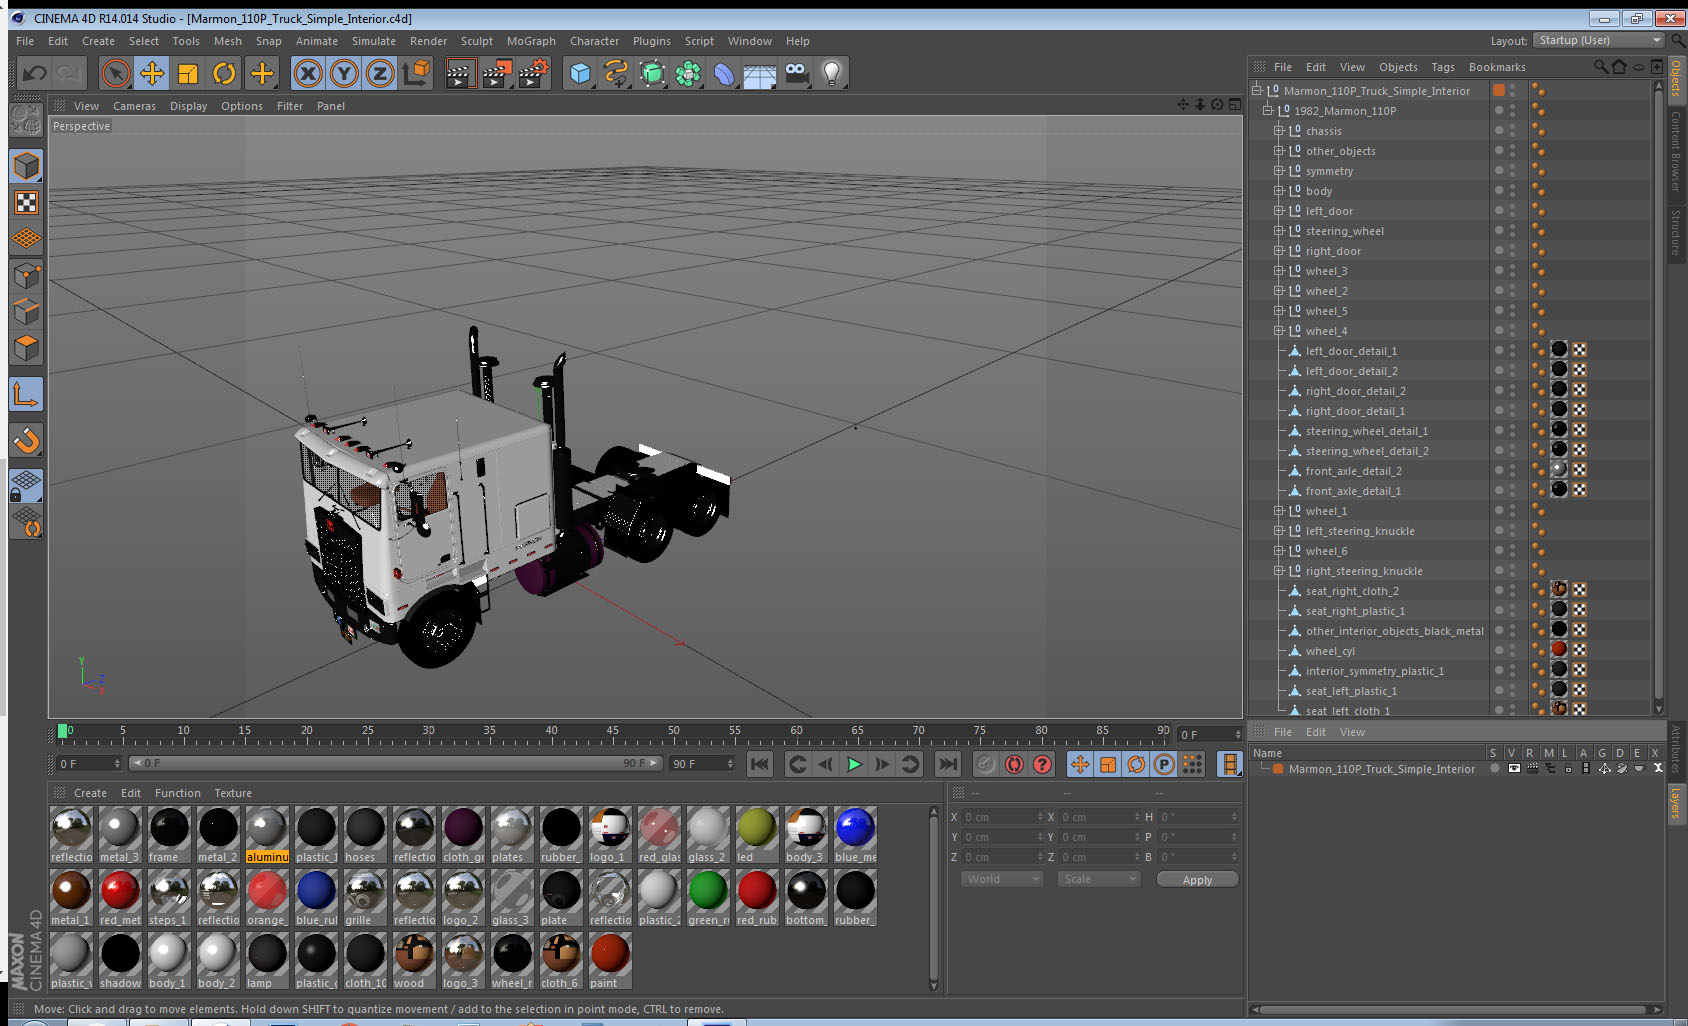Enable the axis tool icon

(x=26, y=394)
